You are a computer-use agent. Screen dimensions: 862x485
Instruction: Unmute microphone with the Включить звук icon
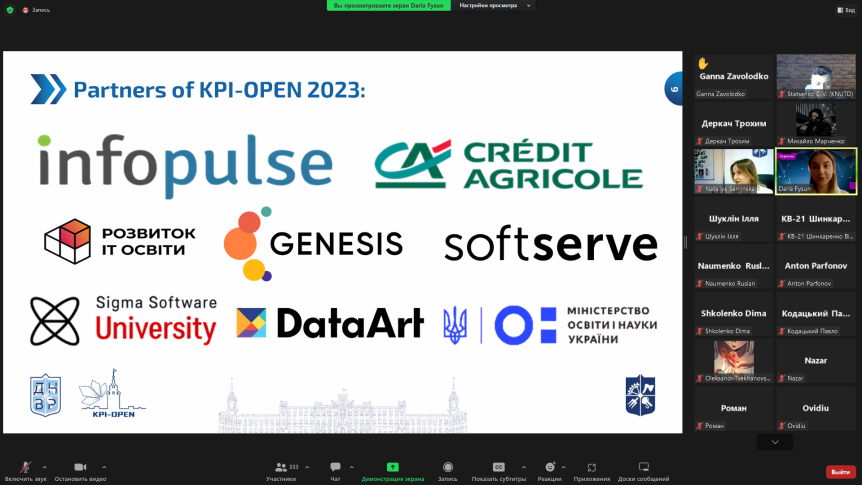(x=25, y=467)
